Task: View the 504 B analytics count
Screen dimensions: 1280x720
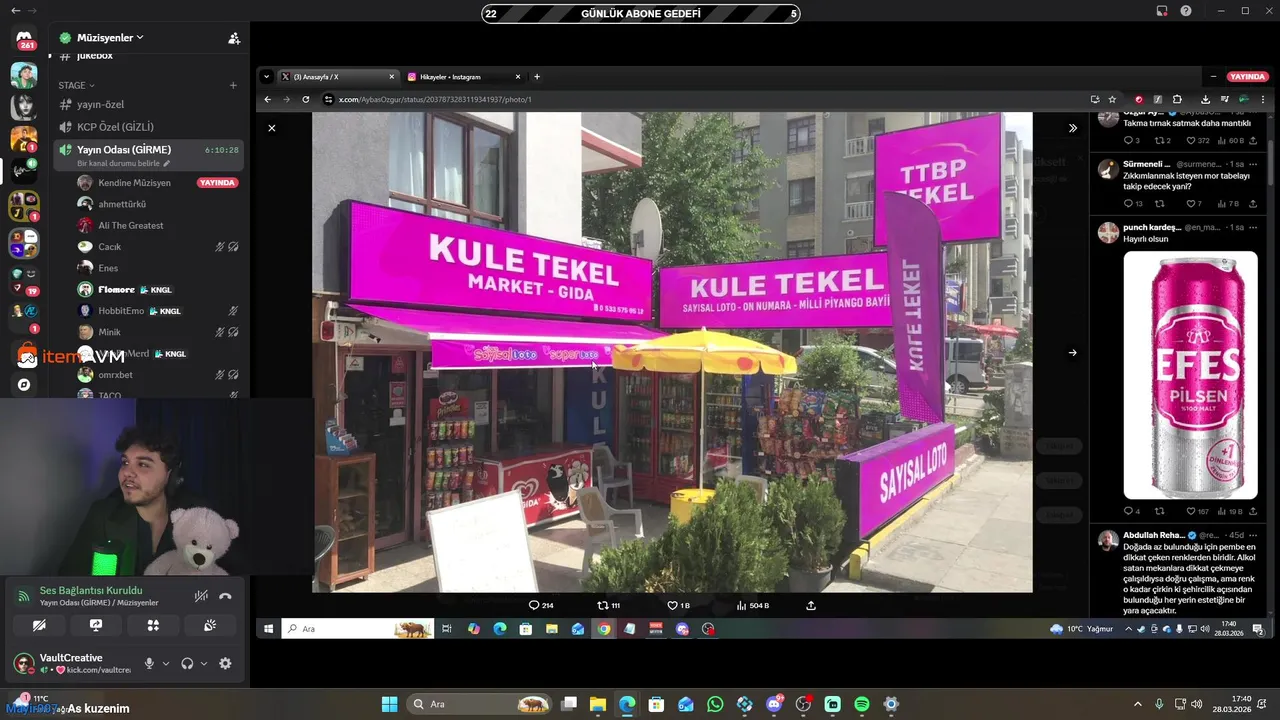Action: 753,605
